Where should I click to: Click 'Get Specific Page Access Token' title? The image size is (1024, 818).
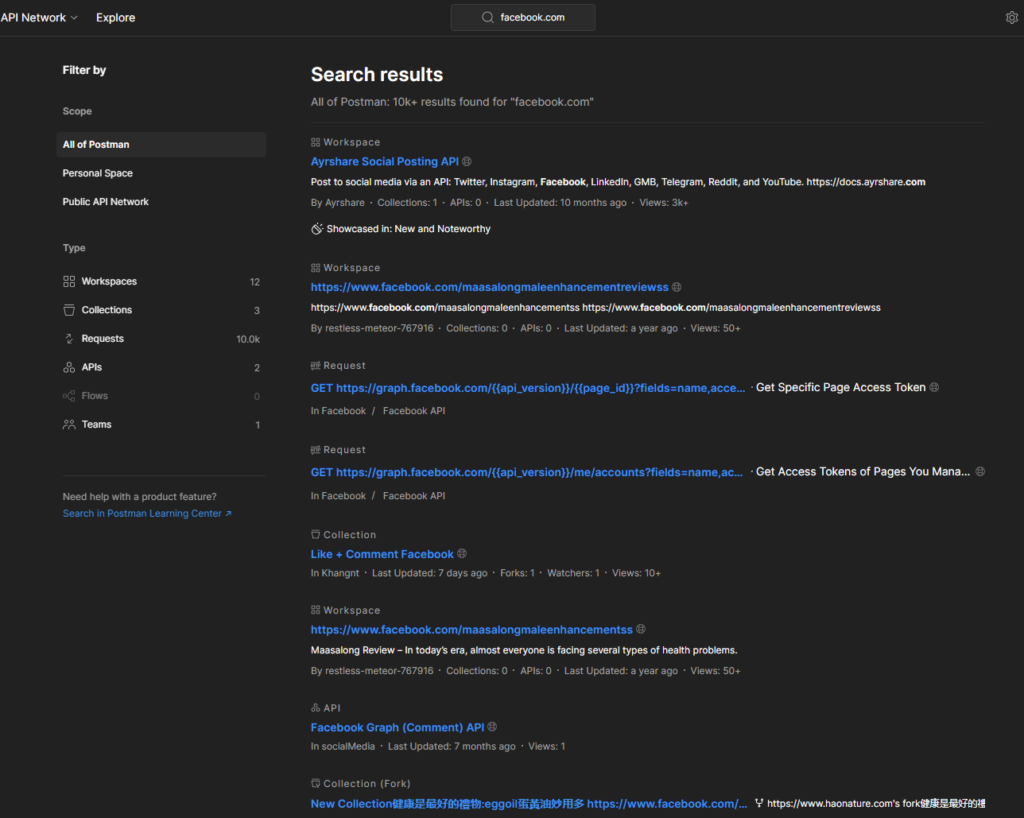(x=840, y=387)
